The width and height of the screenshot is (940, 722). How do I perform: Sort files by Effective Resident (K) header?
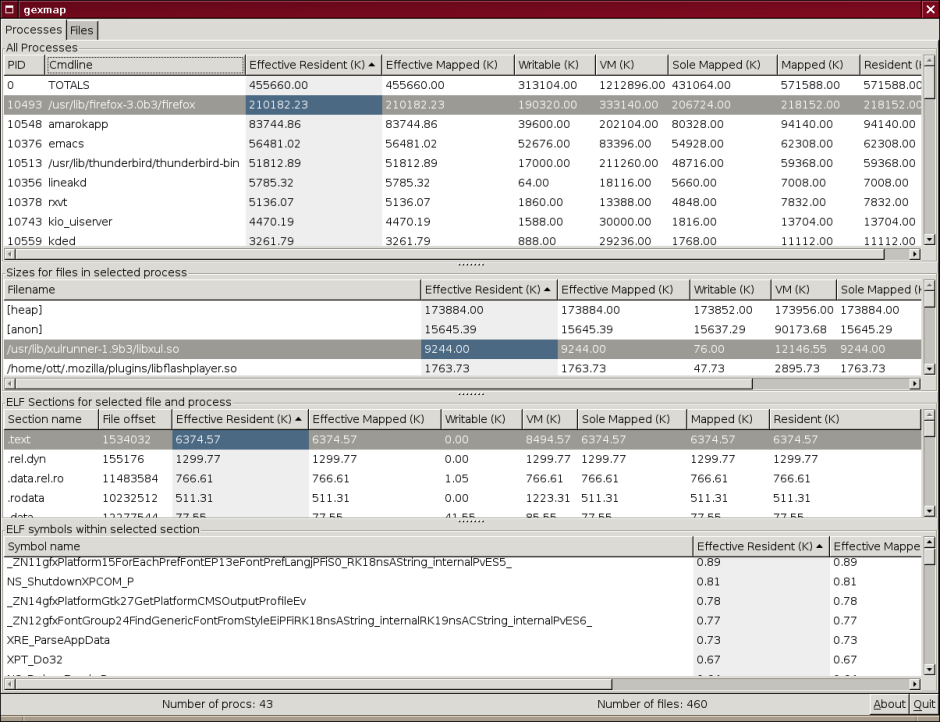(x=489, y=290)
